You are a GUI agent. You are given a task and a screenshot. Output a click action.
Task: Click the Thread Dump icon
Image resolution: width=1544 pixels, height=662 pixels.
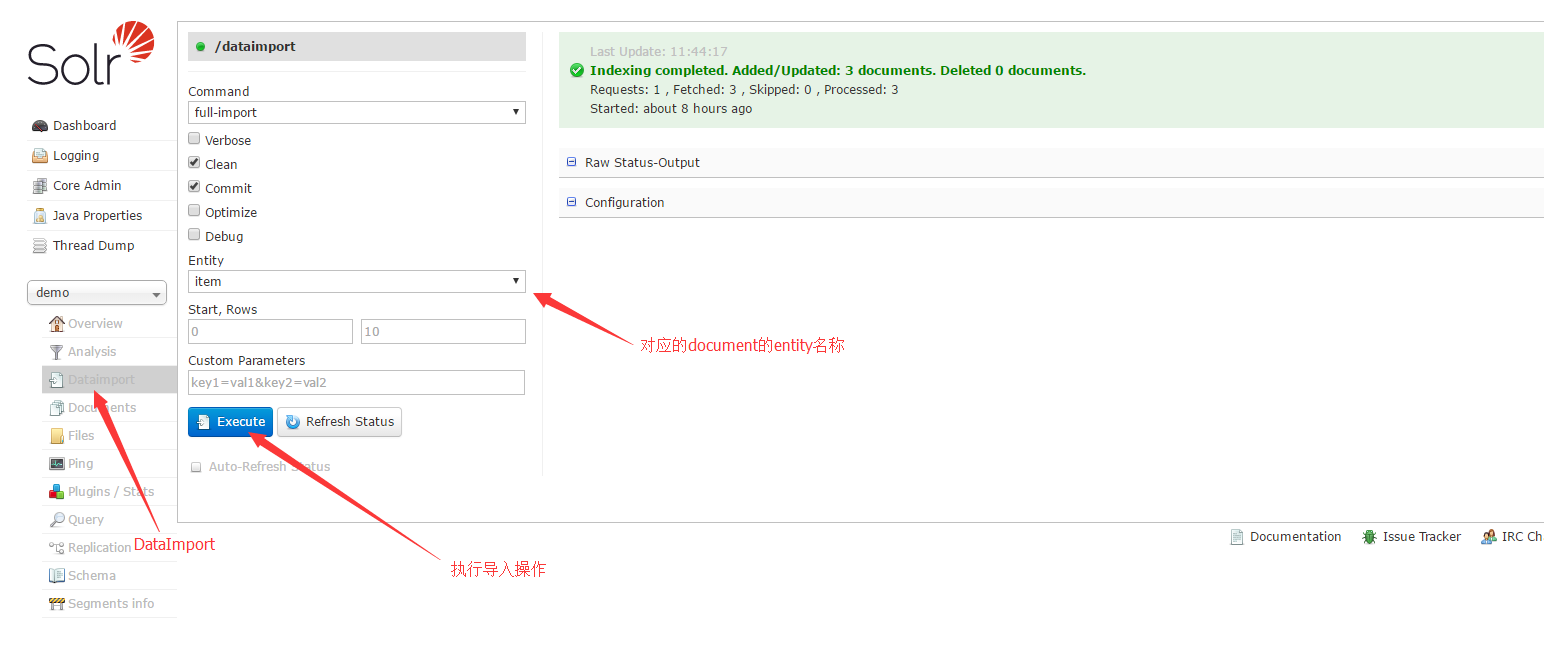tap(40, 246)
